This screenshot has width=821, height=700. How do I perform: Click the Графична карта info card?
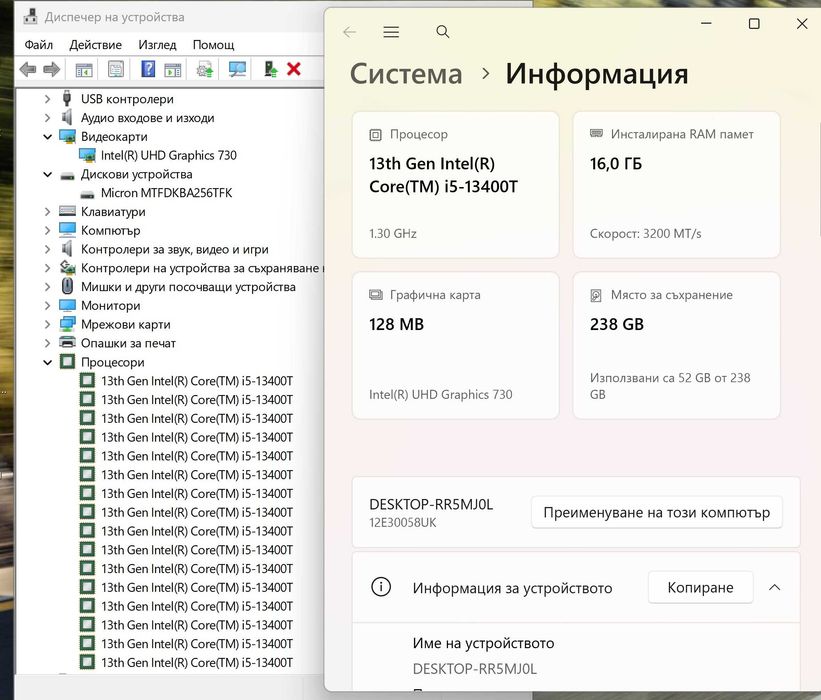[x=456, y=345]
